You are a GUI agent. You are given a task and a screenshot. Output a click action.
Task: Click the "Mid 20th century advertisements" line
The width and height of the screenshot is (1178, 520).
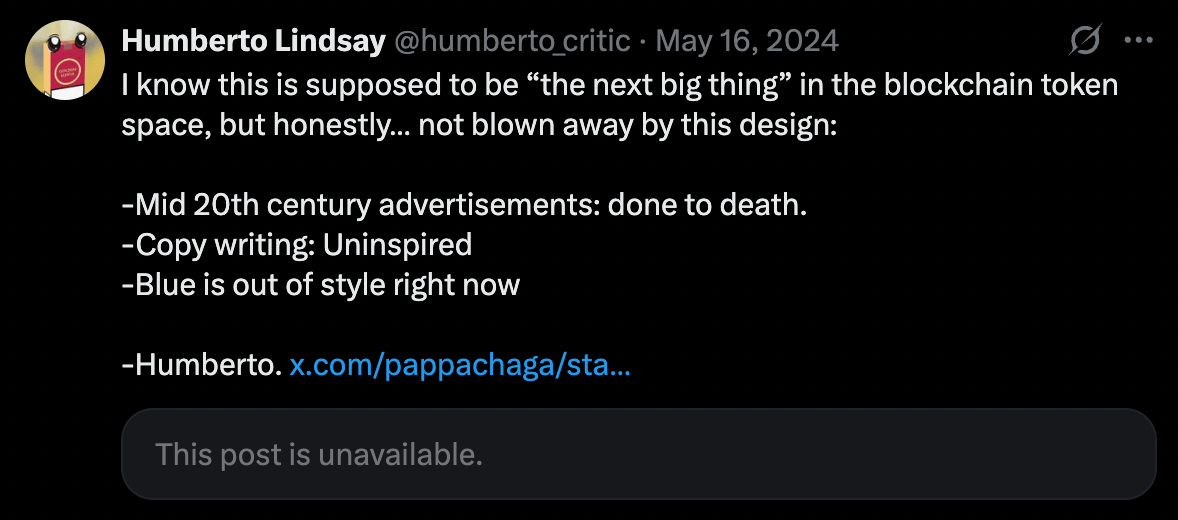[x=464, y=204]
